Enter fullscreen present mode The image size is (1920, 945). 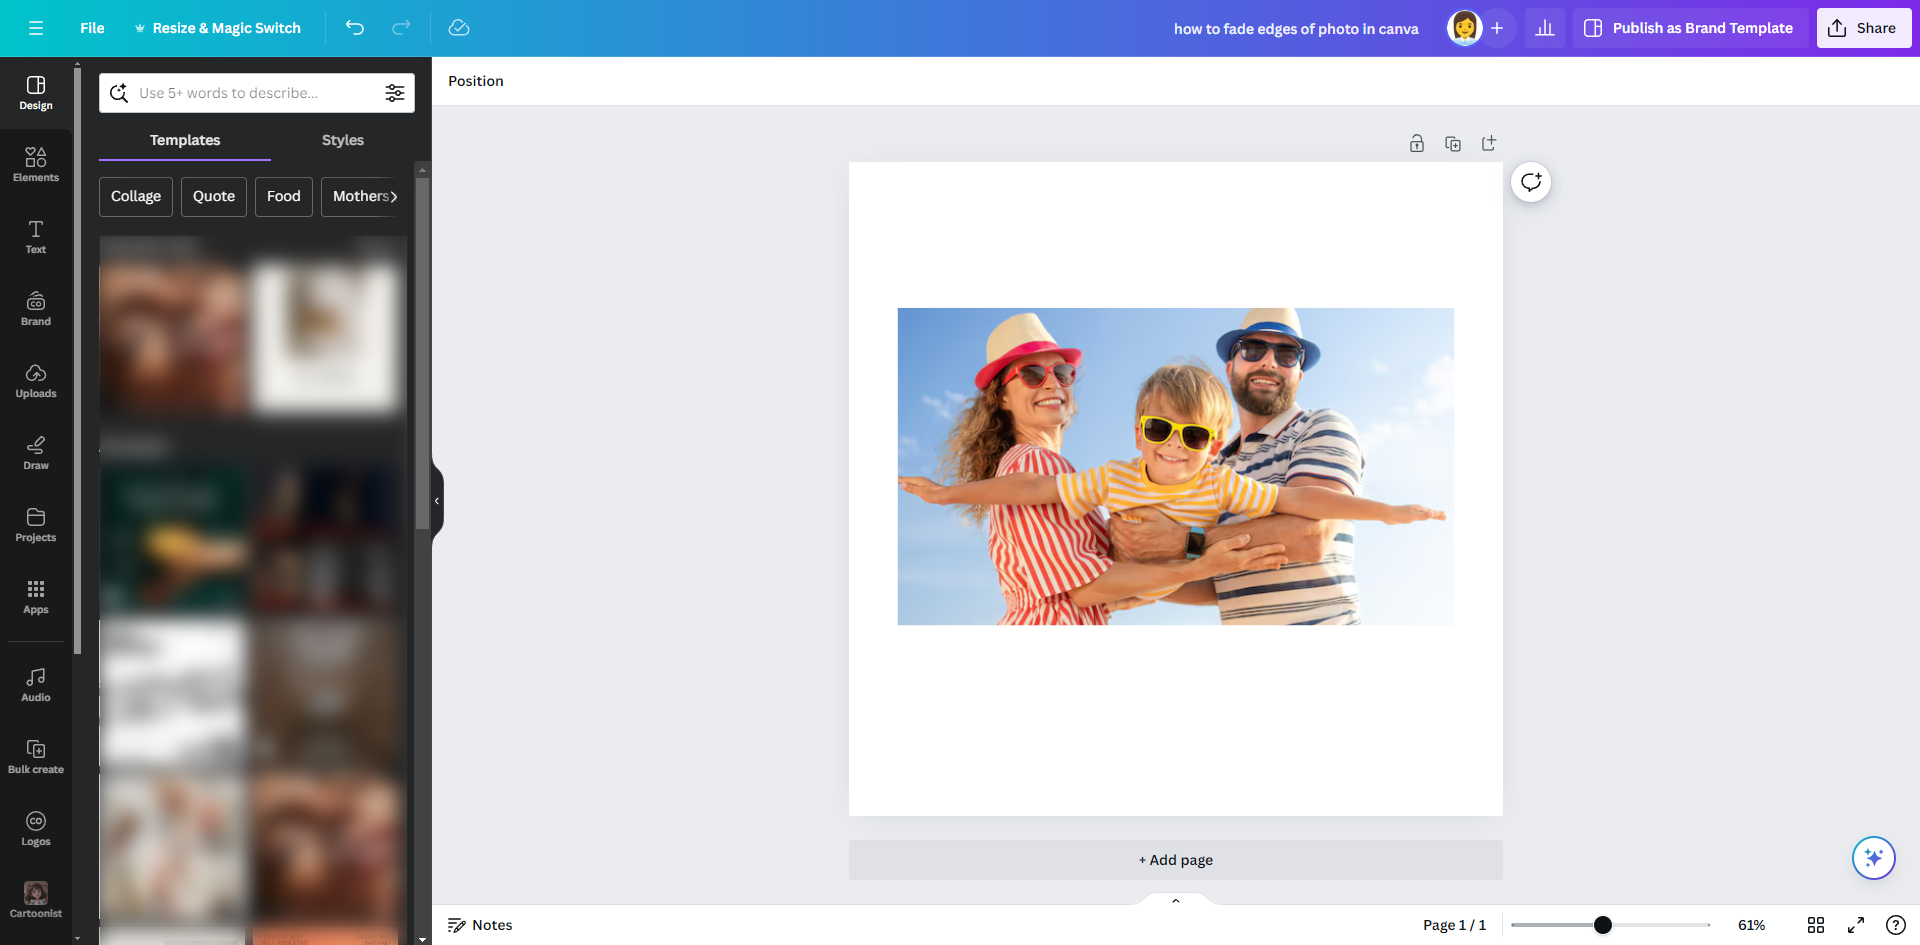(1856, 925)
